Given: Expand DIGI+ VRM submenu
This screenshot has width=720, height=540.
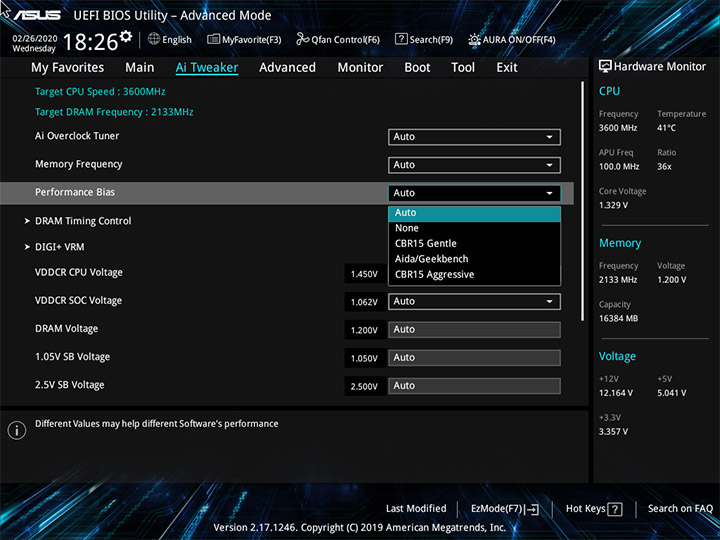Looking at the screenshot, I should (x=54, y=247).
